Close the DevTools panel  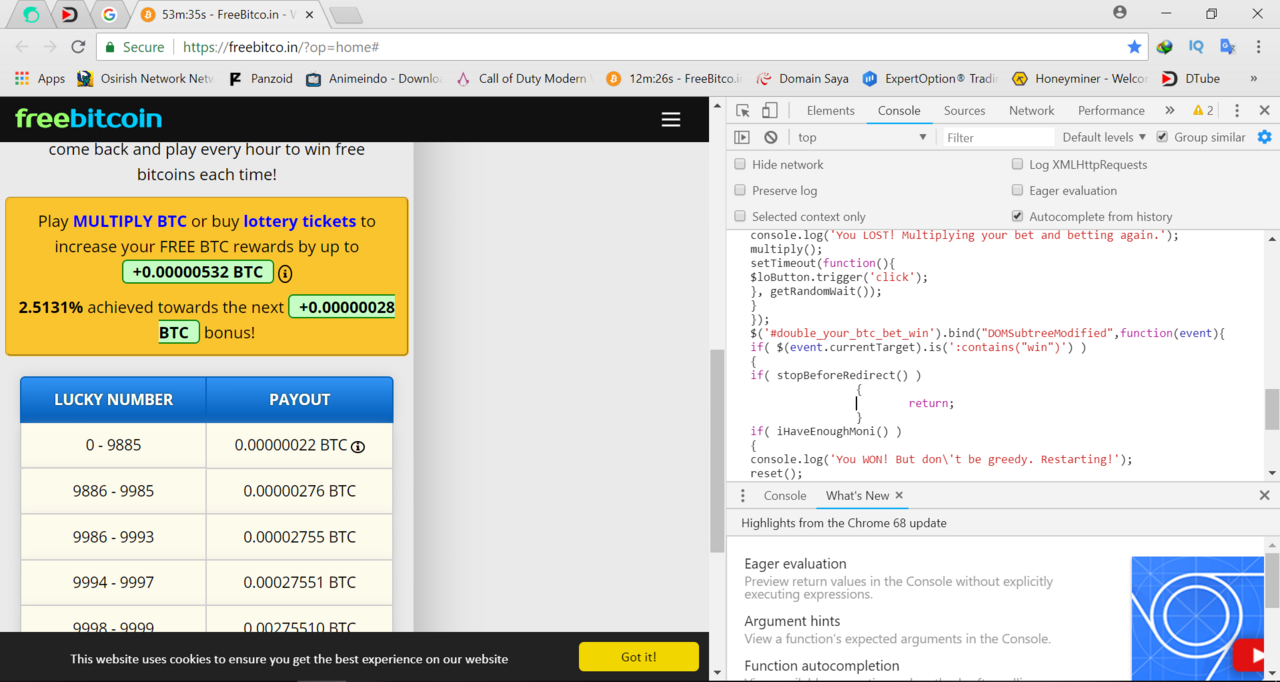pyautogui.click(x=1264, y=111)
